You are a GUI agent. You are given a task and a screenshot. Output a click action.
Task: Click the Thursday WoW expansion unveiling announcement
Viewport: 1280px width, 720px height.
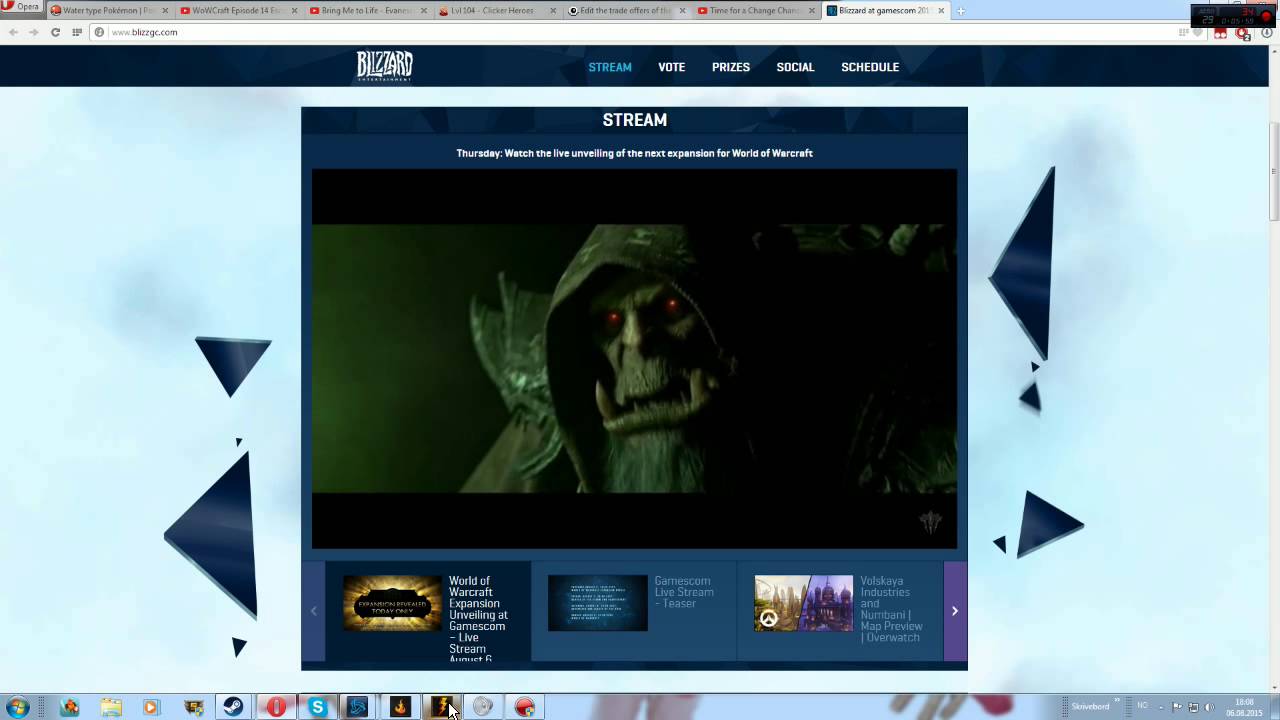(634, 153)
